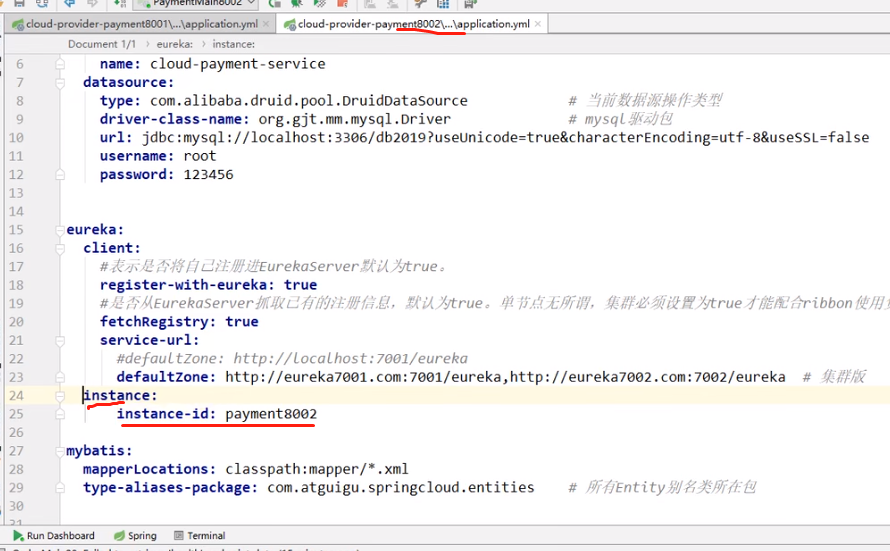Click the fold marker on line 29
Screen dimensions: 890x551
pyautogui.click(x=60, y=488)
